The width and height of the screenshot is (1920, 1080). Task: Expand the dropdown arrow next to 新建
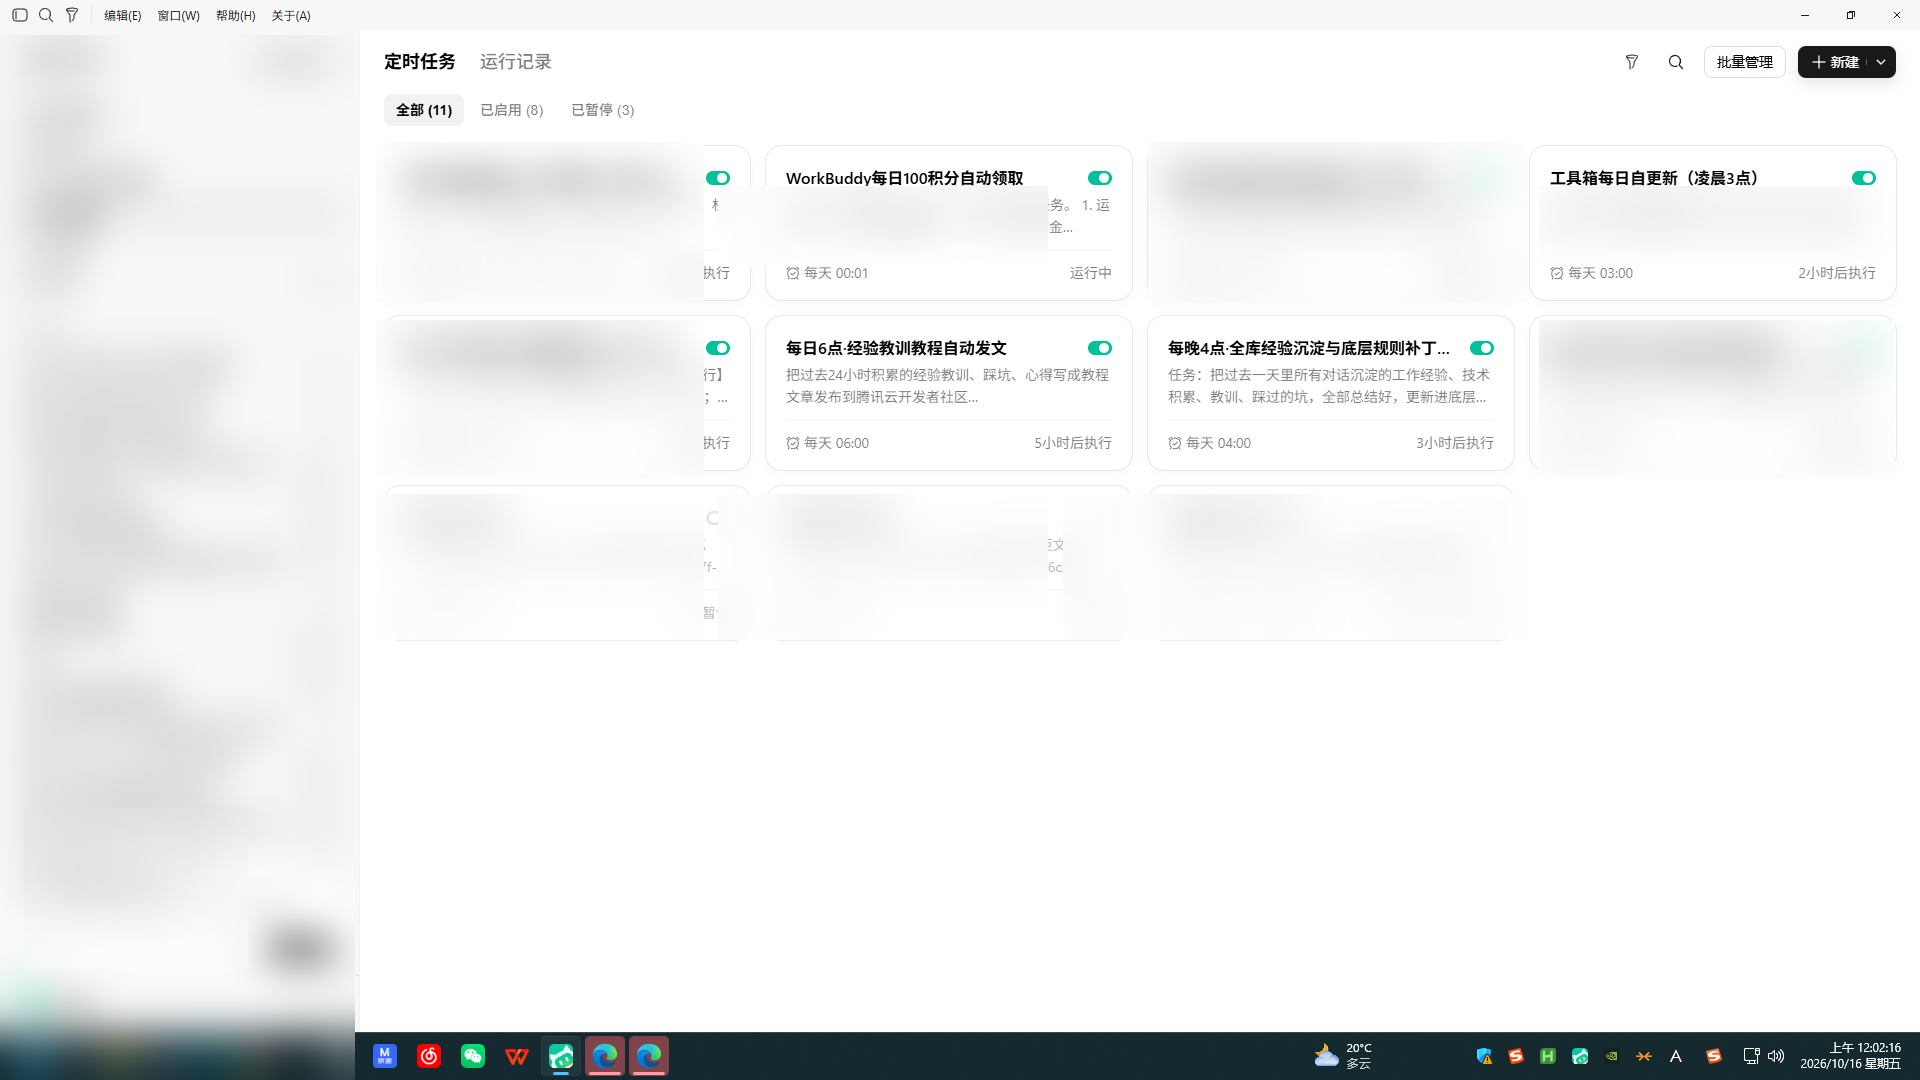click(1881, 62)
